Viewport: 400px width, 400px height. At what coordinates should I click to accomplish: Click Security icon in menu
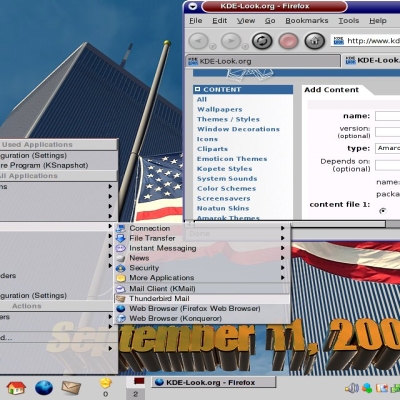pos(121,268)
